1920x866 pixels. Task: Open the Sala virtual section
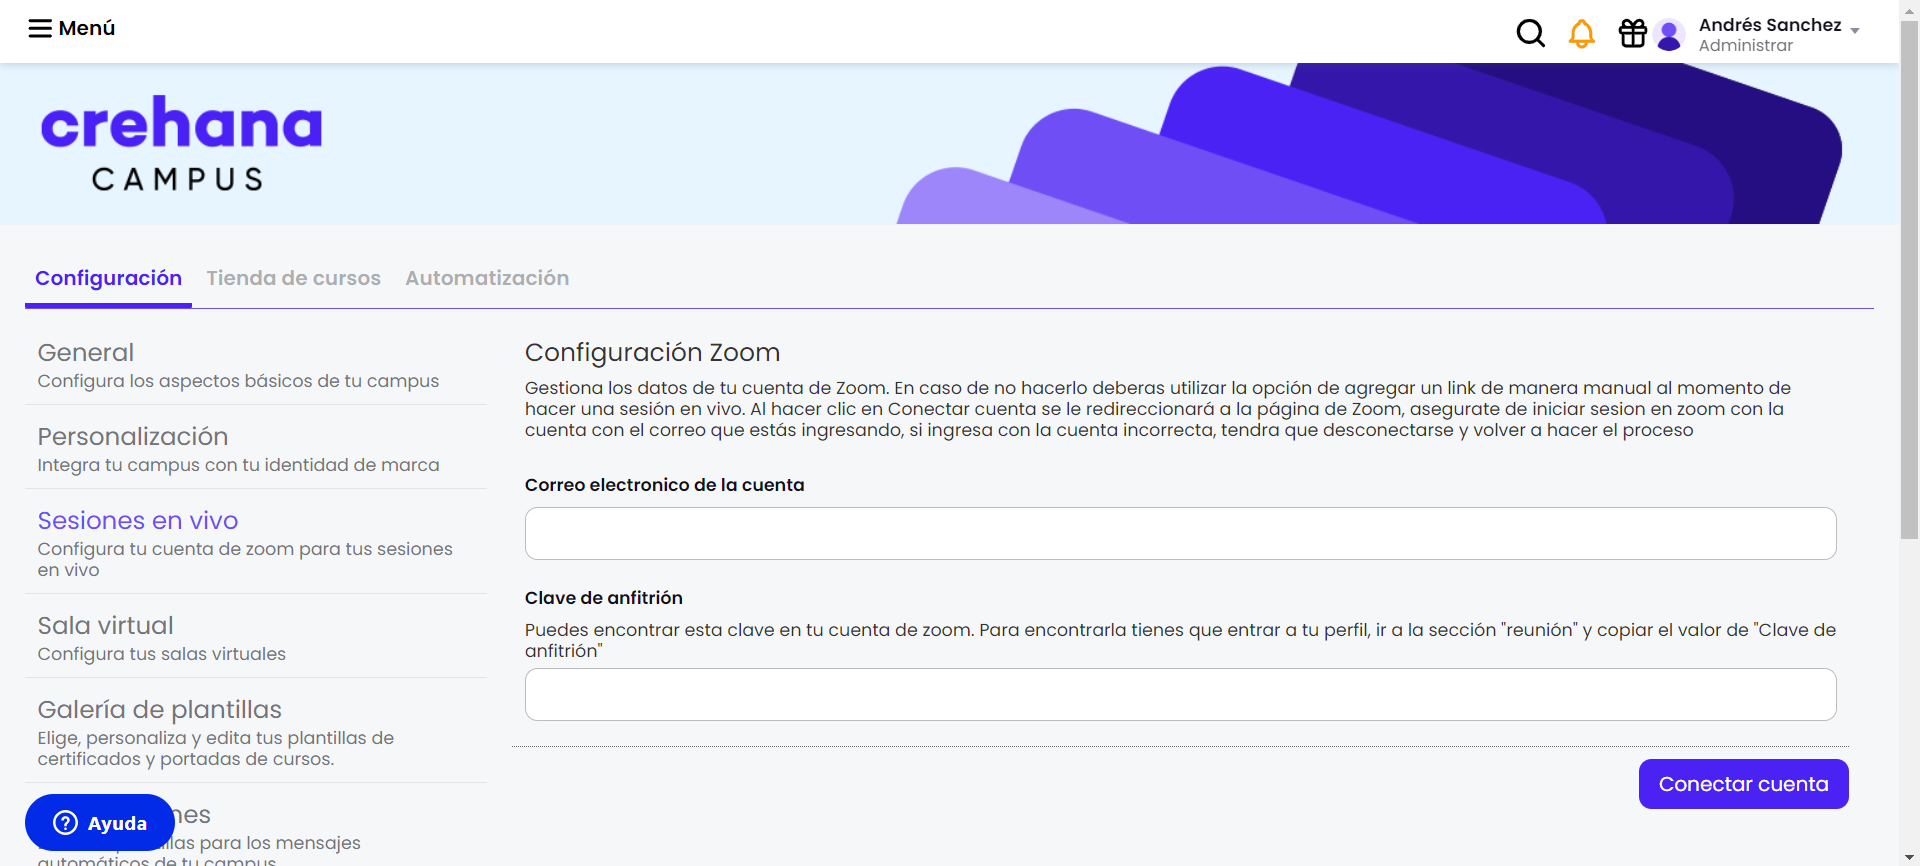tap(256, 639)
